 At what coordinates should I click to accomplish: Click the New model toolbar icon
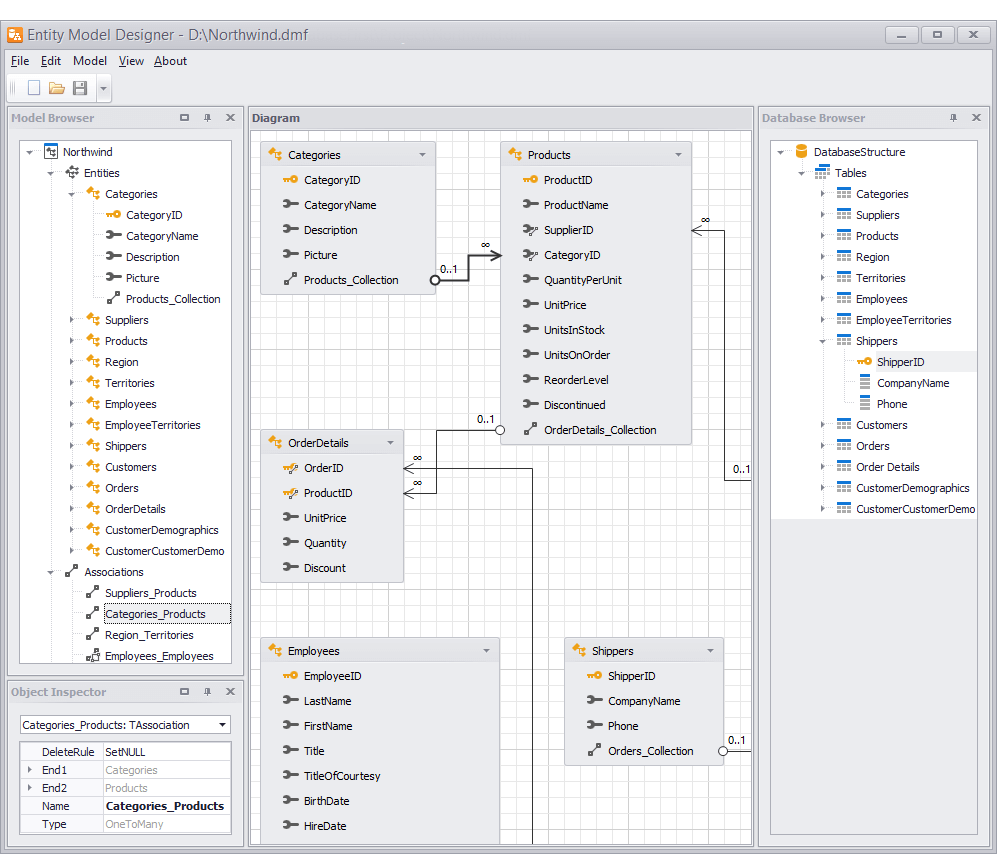coord(34,88)
